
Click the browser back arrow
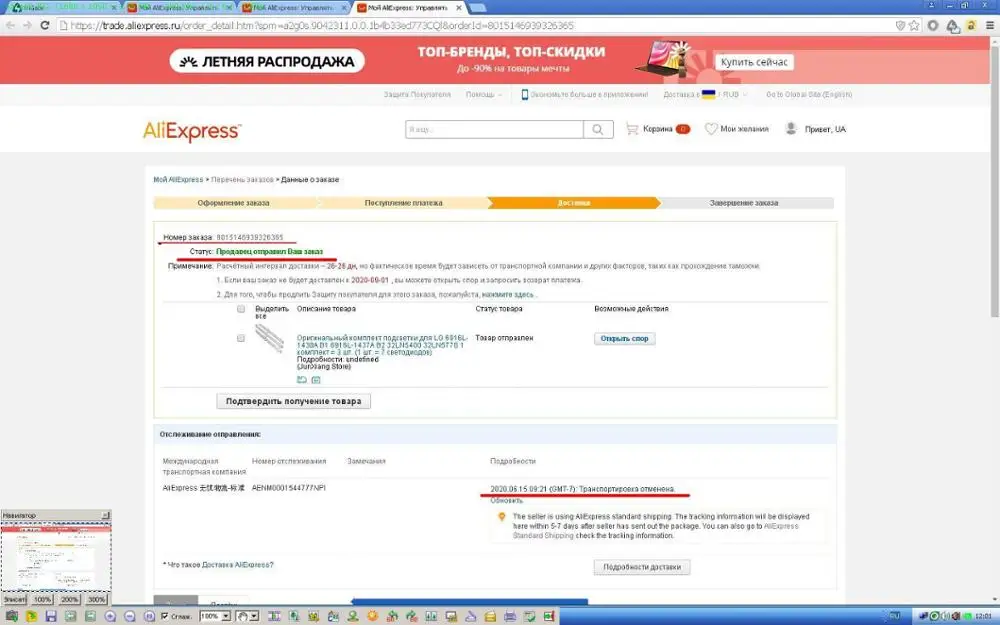coord(10,26)
